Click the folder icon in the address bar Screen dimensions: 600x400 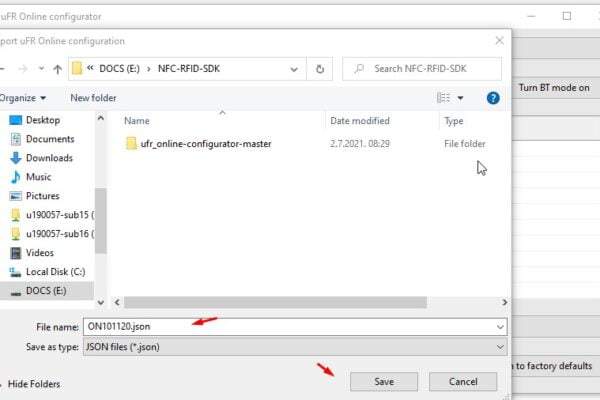77,69
